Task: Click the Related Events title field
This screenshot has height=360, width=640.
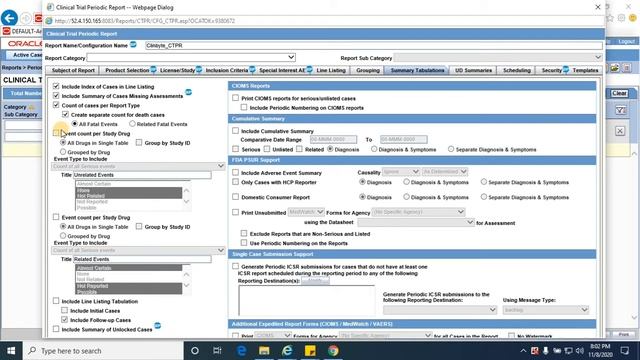Action: click(x=142, y=259)
